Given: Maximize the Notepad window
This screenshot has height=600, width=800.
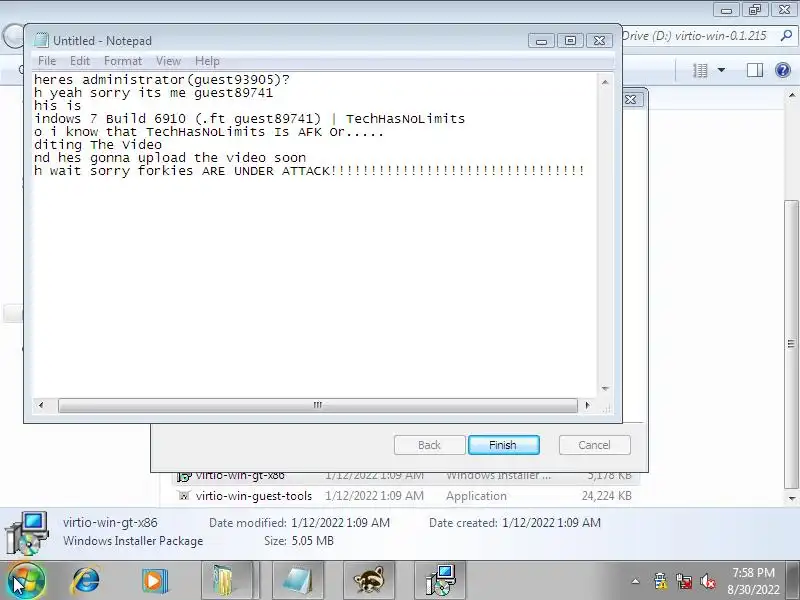Looking at the screenshot, I should 570,41.
